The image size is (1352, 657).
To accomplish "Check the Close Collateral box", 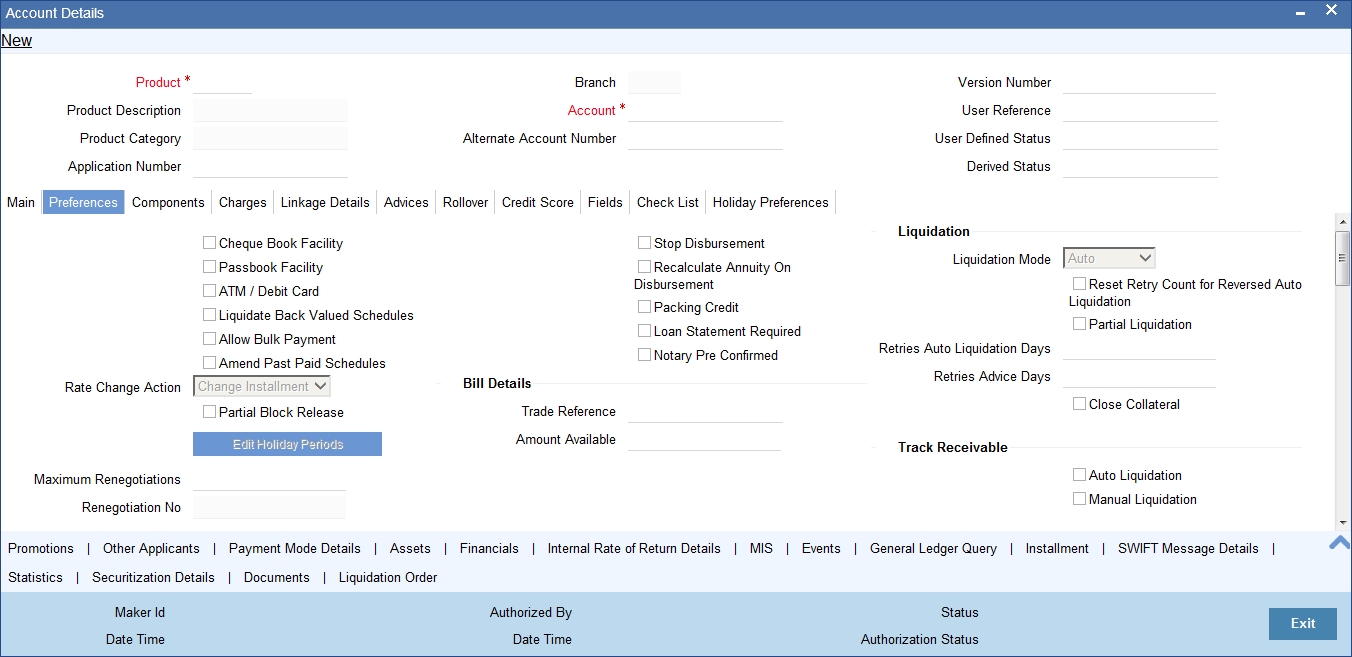I will click(x=1079, y=404).
